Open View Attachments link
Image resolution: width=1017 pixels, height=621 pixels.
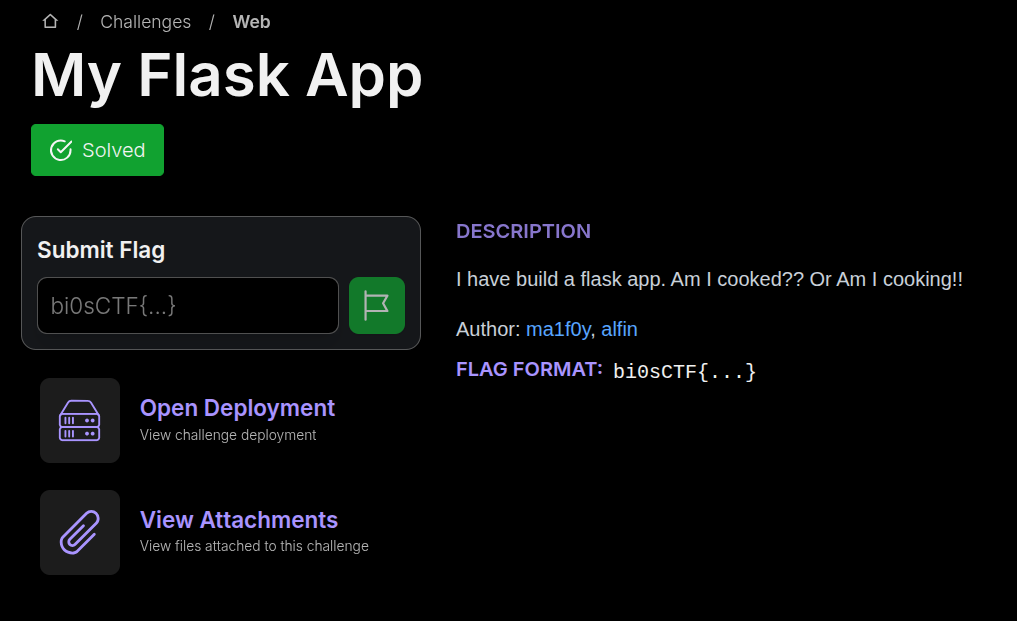tap(239, 520)
